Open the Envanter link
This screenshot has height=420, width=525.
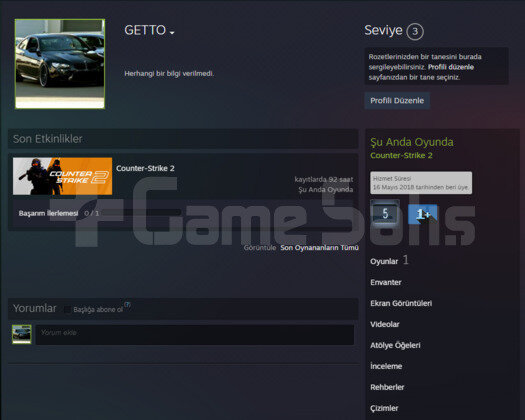pyautogui.click(x=386, y=282)
